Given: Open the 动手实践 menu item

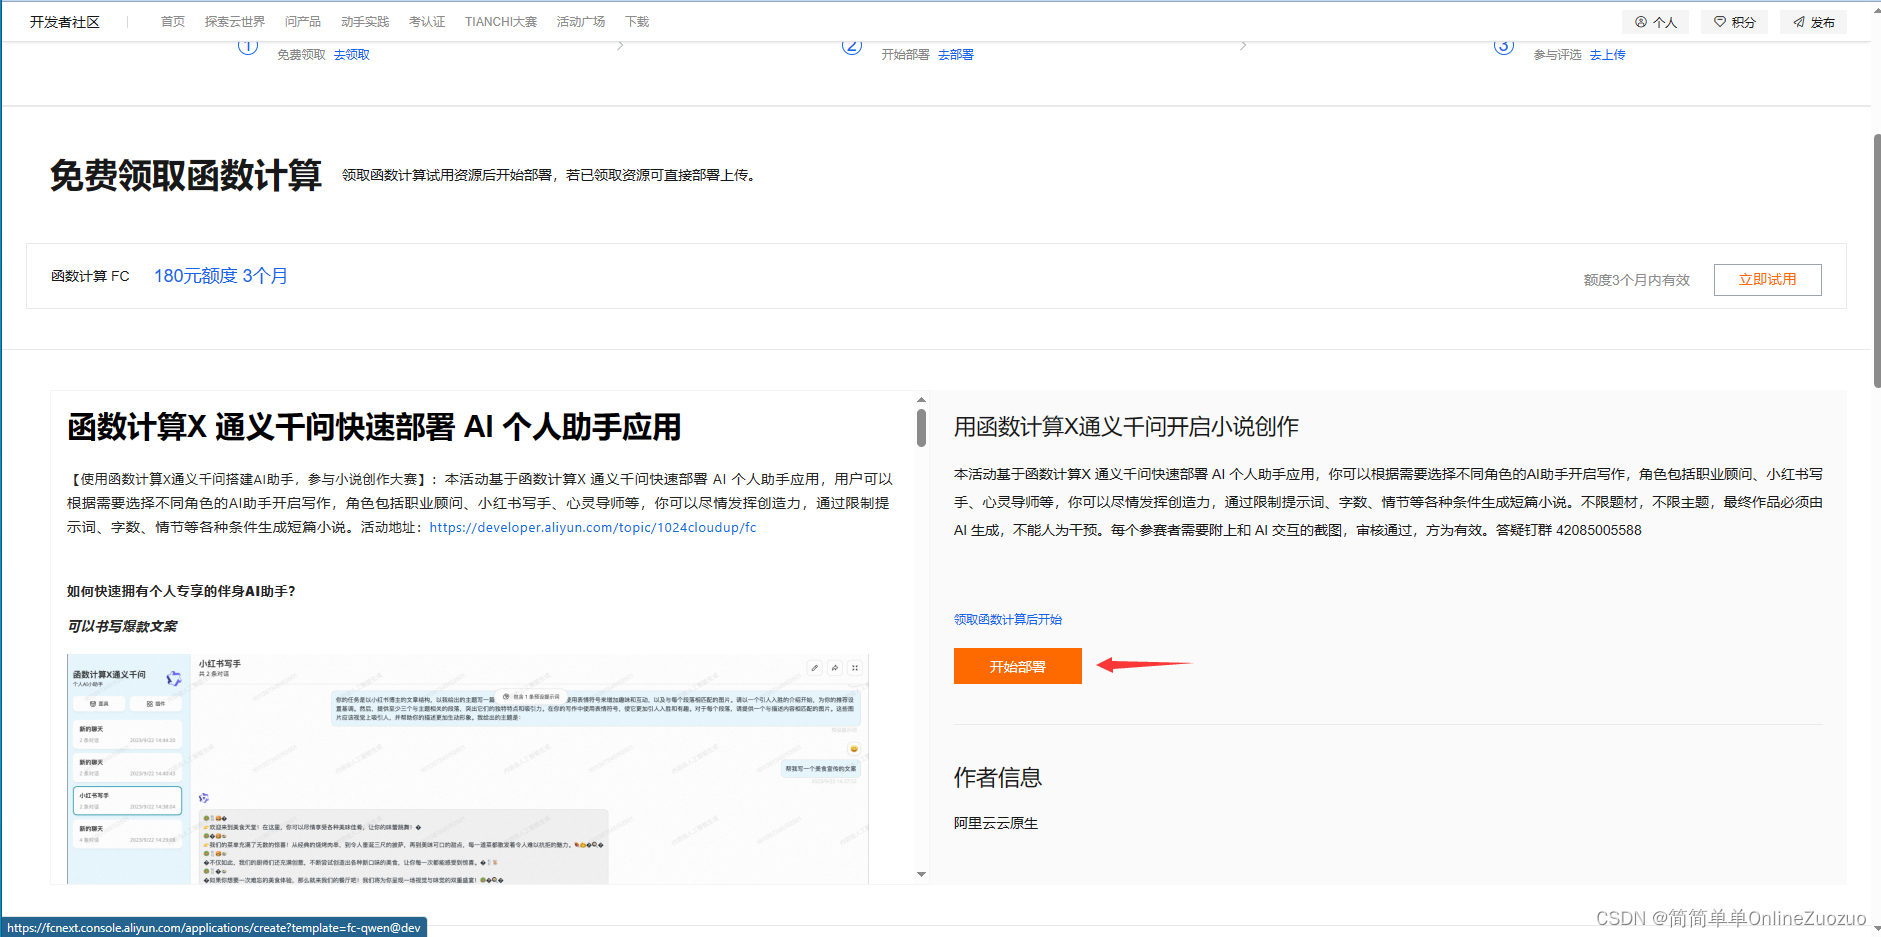Looking at the screenshot, I should point(365,22).
